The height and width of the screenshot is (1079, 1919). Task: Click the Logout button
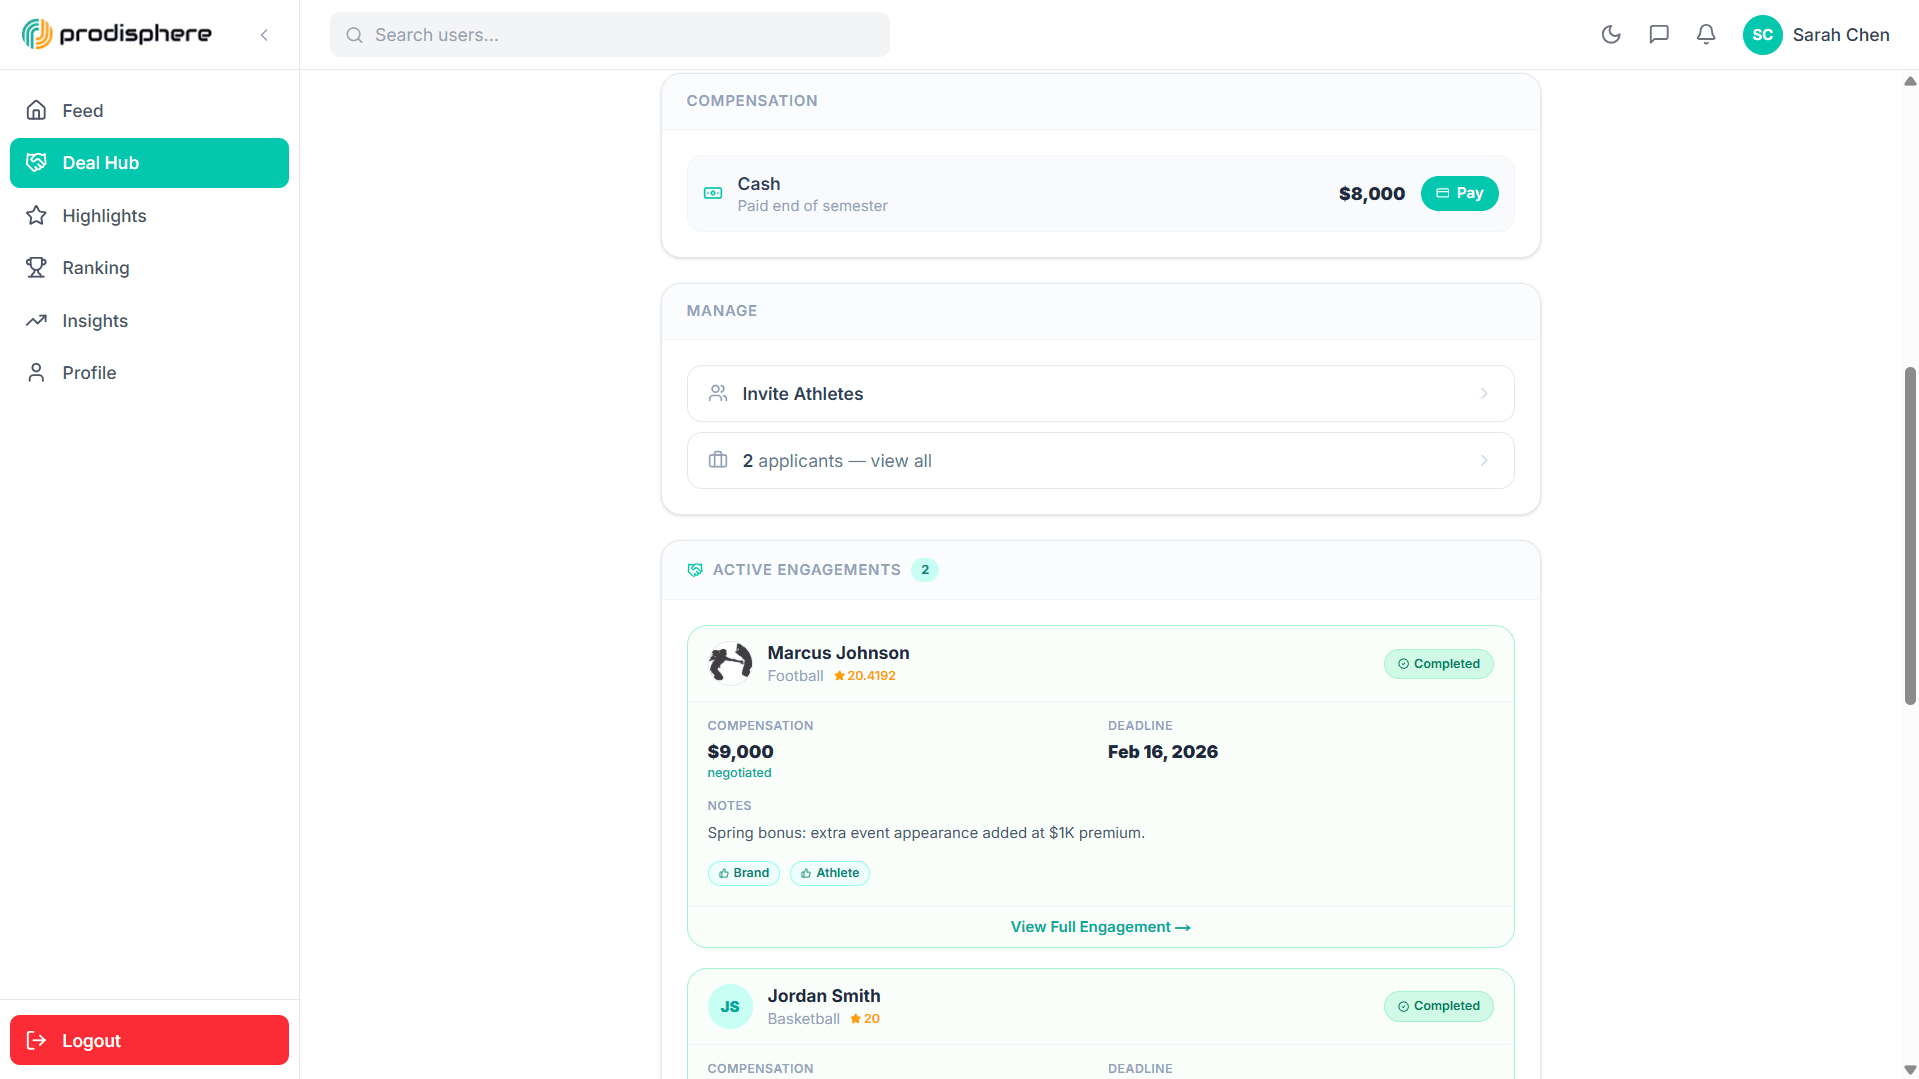tap(149, 1040)
